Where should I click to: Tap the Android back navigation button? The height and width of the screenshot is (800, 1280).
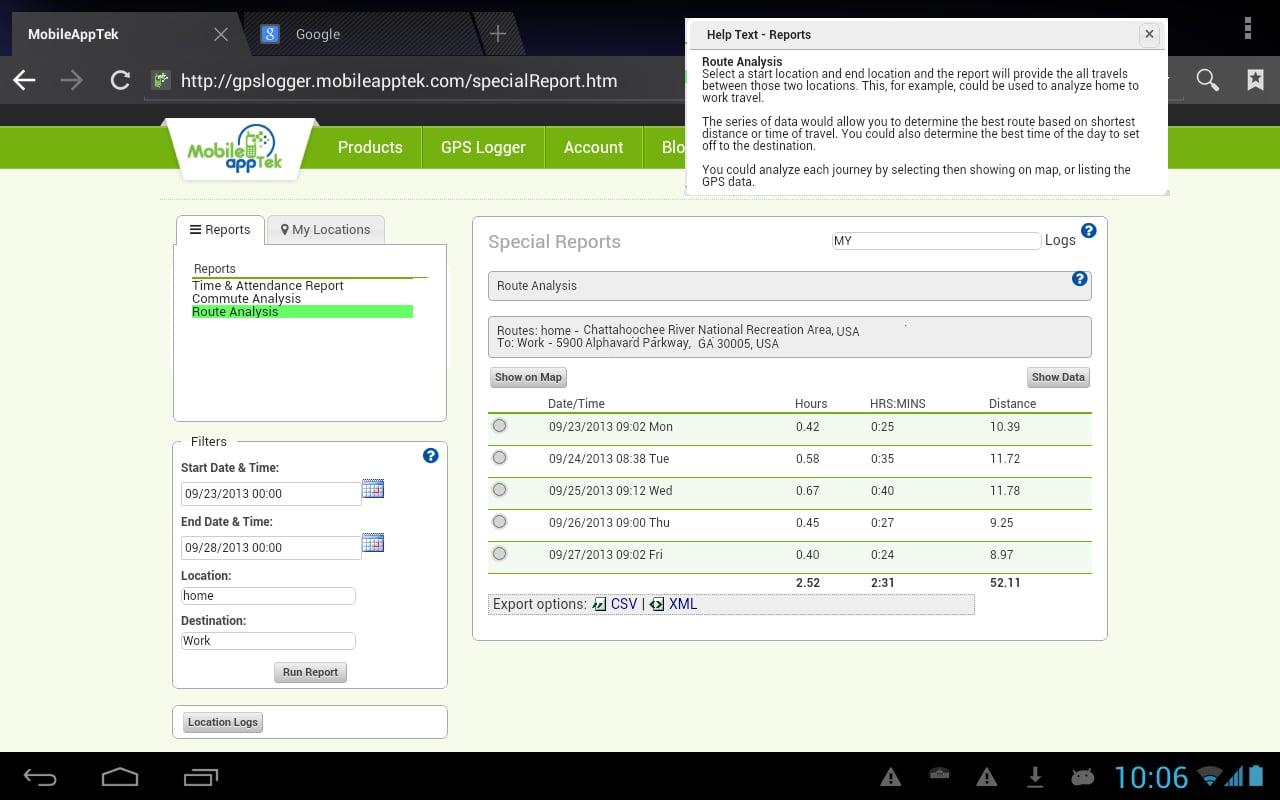[41, 777]
